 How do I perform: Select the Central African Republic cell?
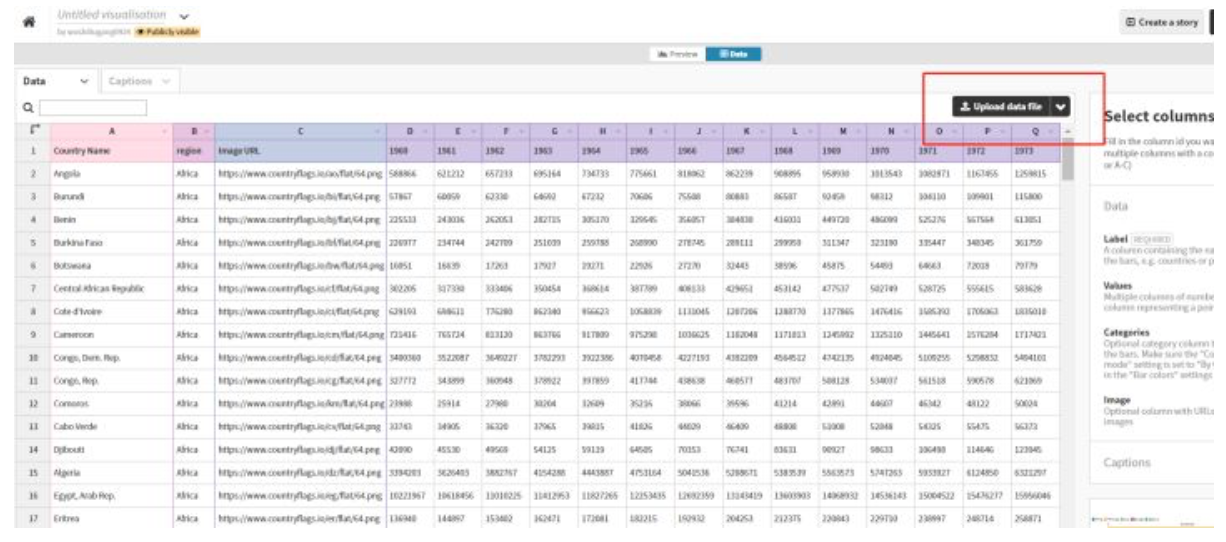tap(111, 288)
